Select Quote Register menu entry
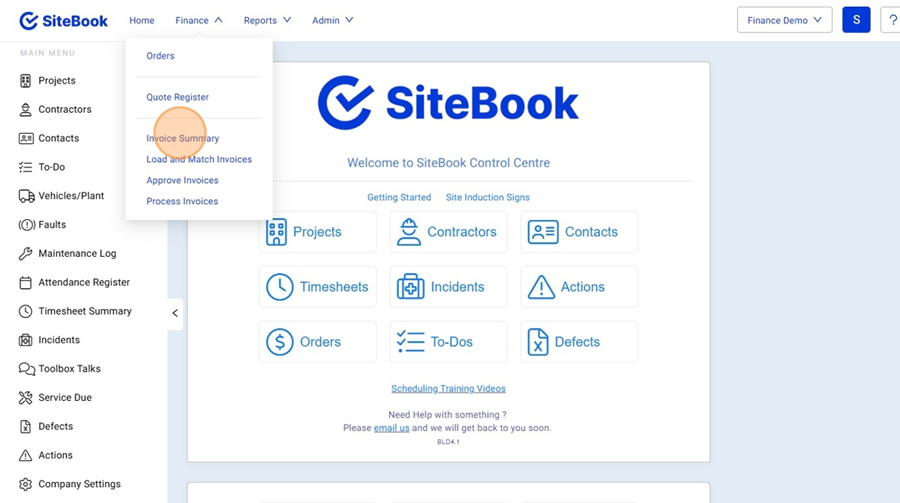Image resolution: width=900 pixels, height=503 pixels. (177, 98)
